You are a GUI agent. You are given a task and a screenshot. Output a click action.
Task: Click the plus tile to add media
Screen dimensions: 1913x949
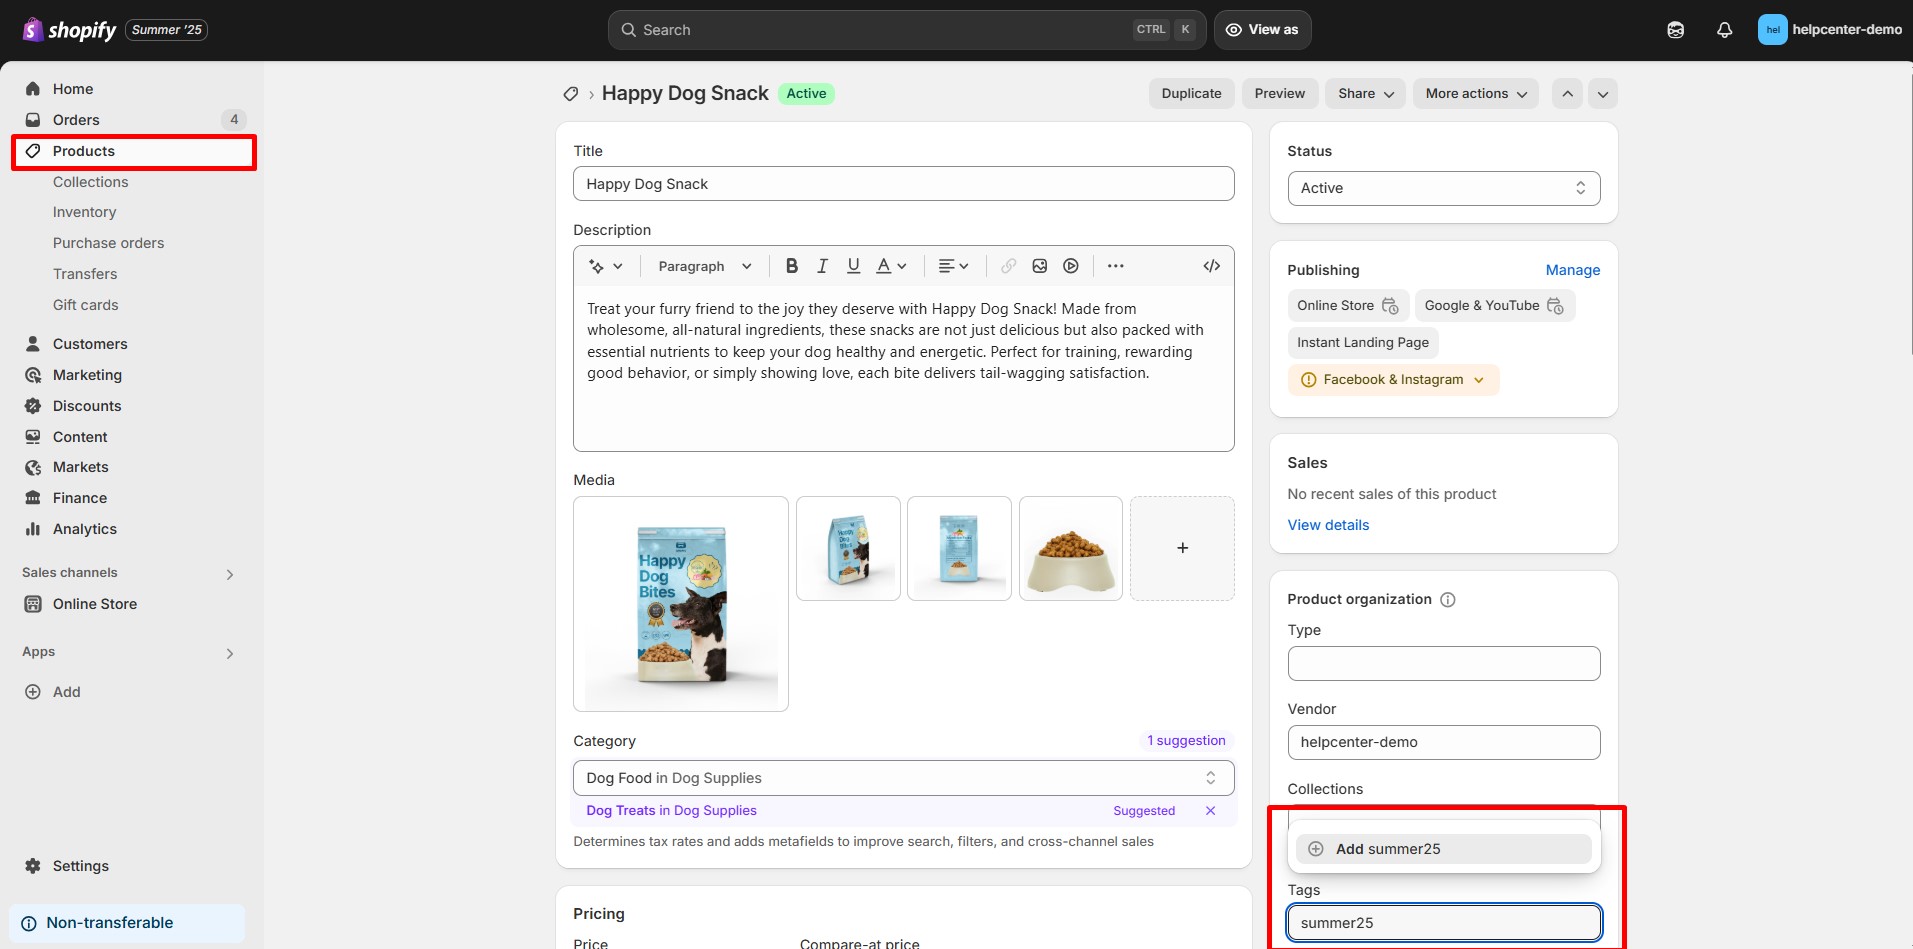coord(1181,548)
